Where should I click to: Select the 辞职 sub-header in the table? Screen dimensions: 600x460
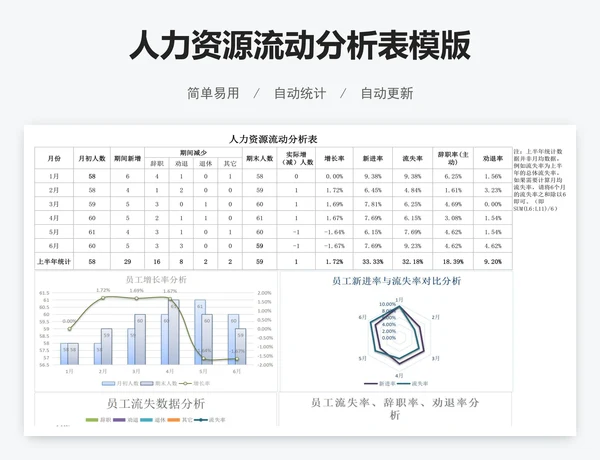[157, 164]
